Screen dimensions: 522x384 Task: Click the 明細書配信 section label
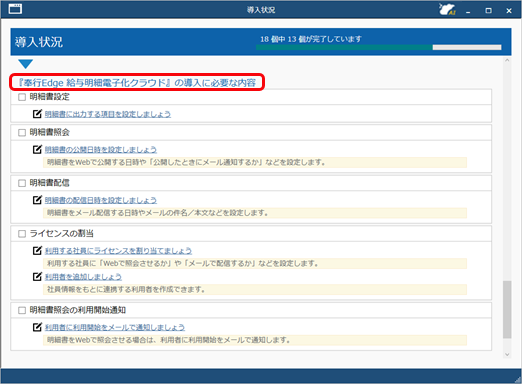(x=49, y=183)
